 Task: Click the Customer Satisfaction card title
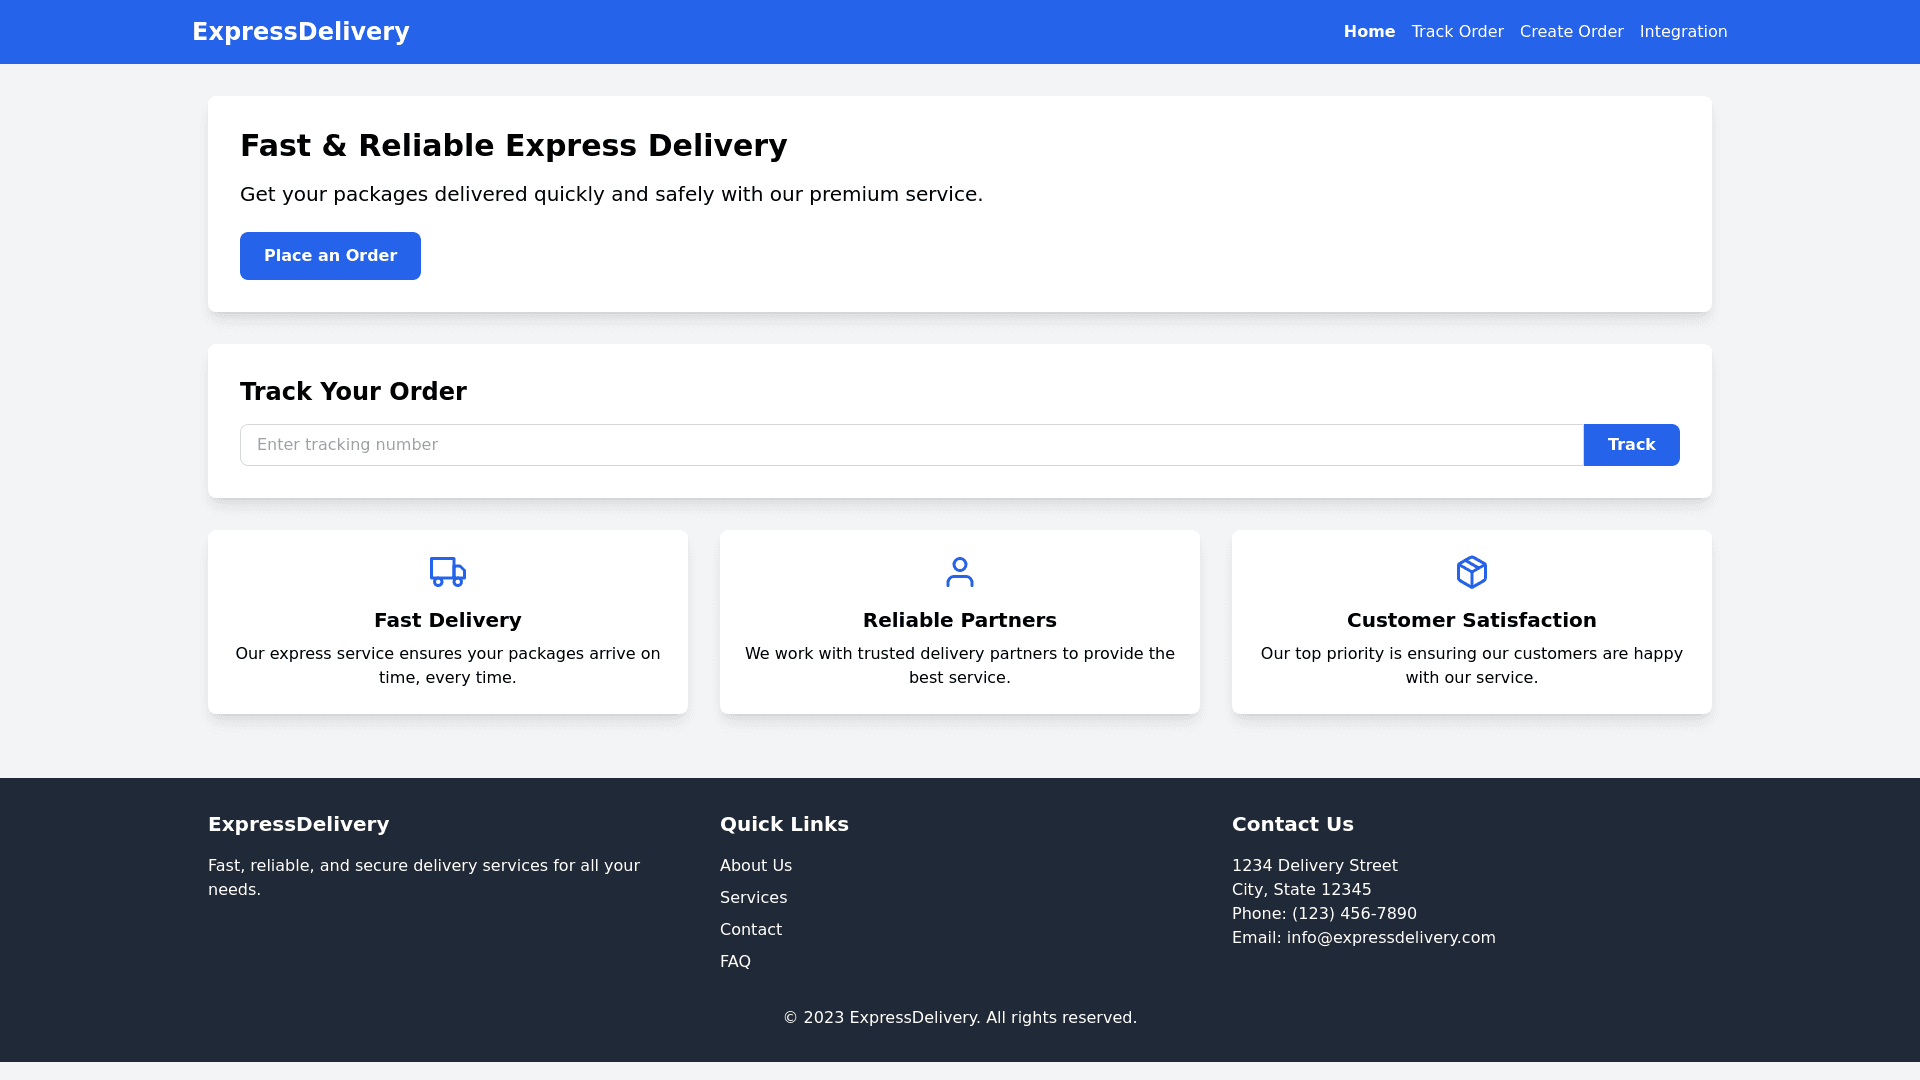click(x=1471, y=620)
